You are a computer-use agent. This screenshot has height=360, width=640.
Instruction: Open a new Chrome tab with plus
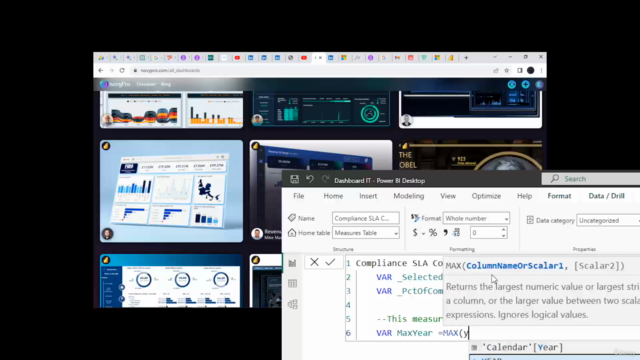click(466, 58)
